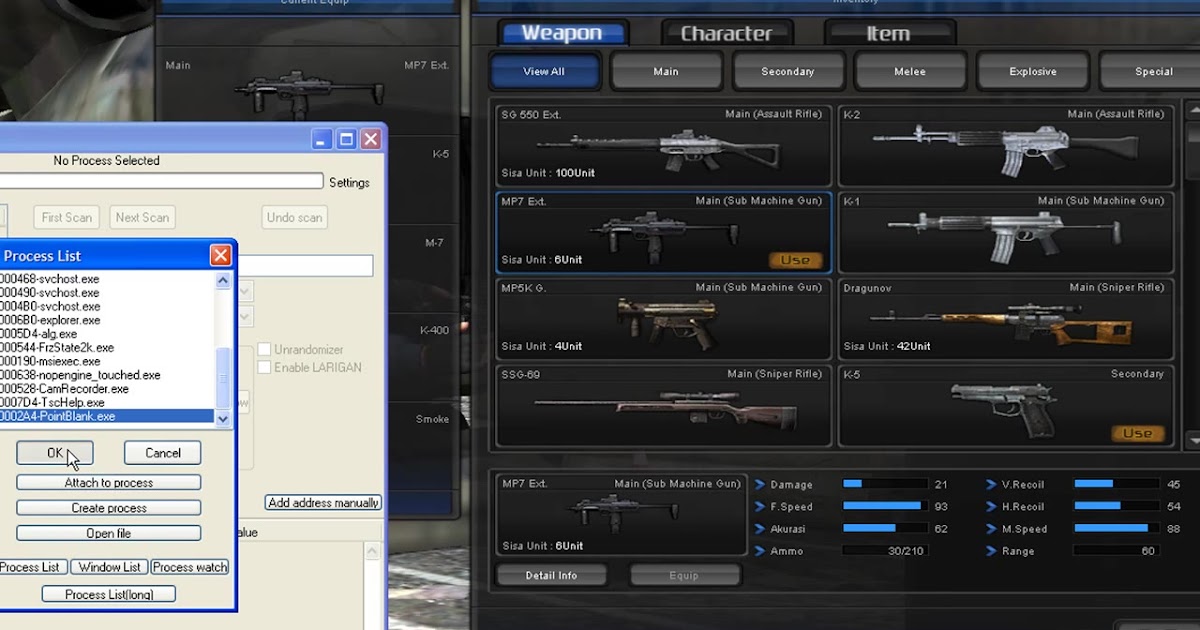Screen dimensions: 1200x630
Task: Select the MP5K G. weapon card
Action: pyautogui.click(x=663, y=319)
